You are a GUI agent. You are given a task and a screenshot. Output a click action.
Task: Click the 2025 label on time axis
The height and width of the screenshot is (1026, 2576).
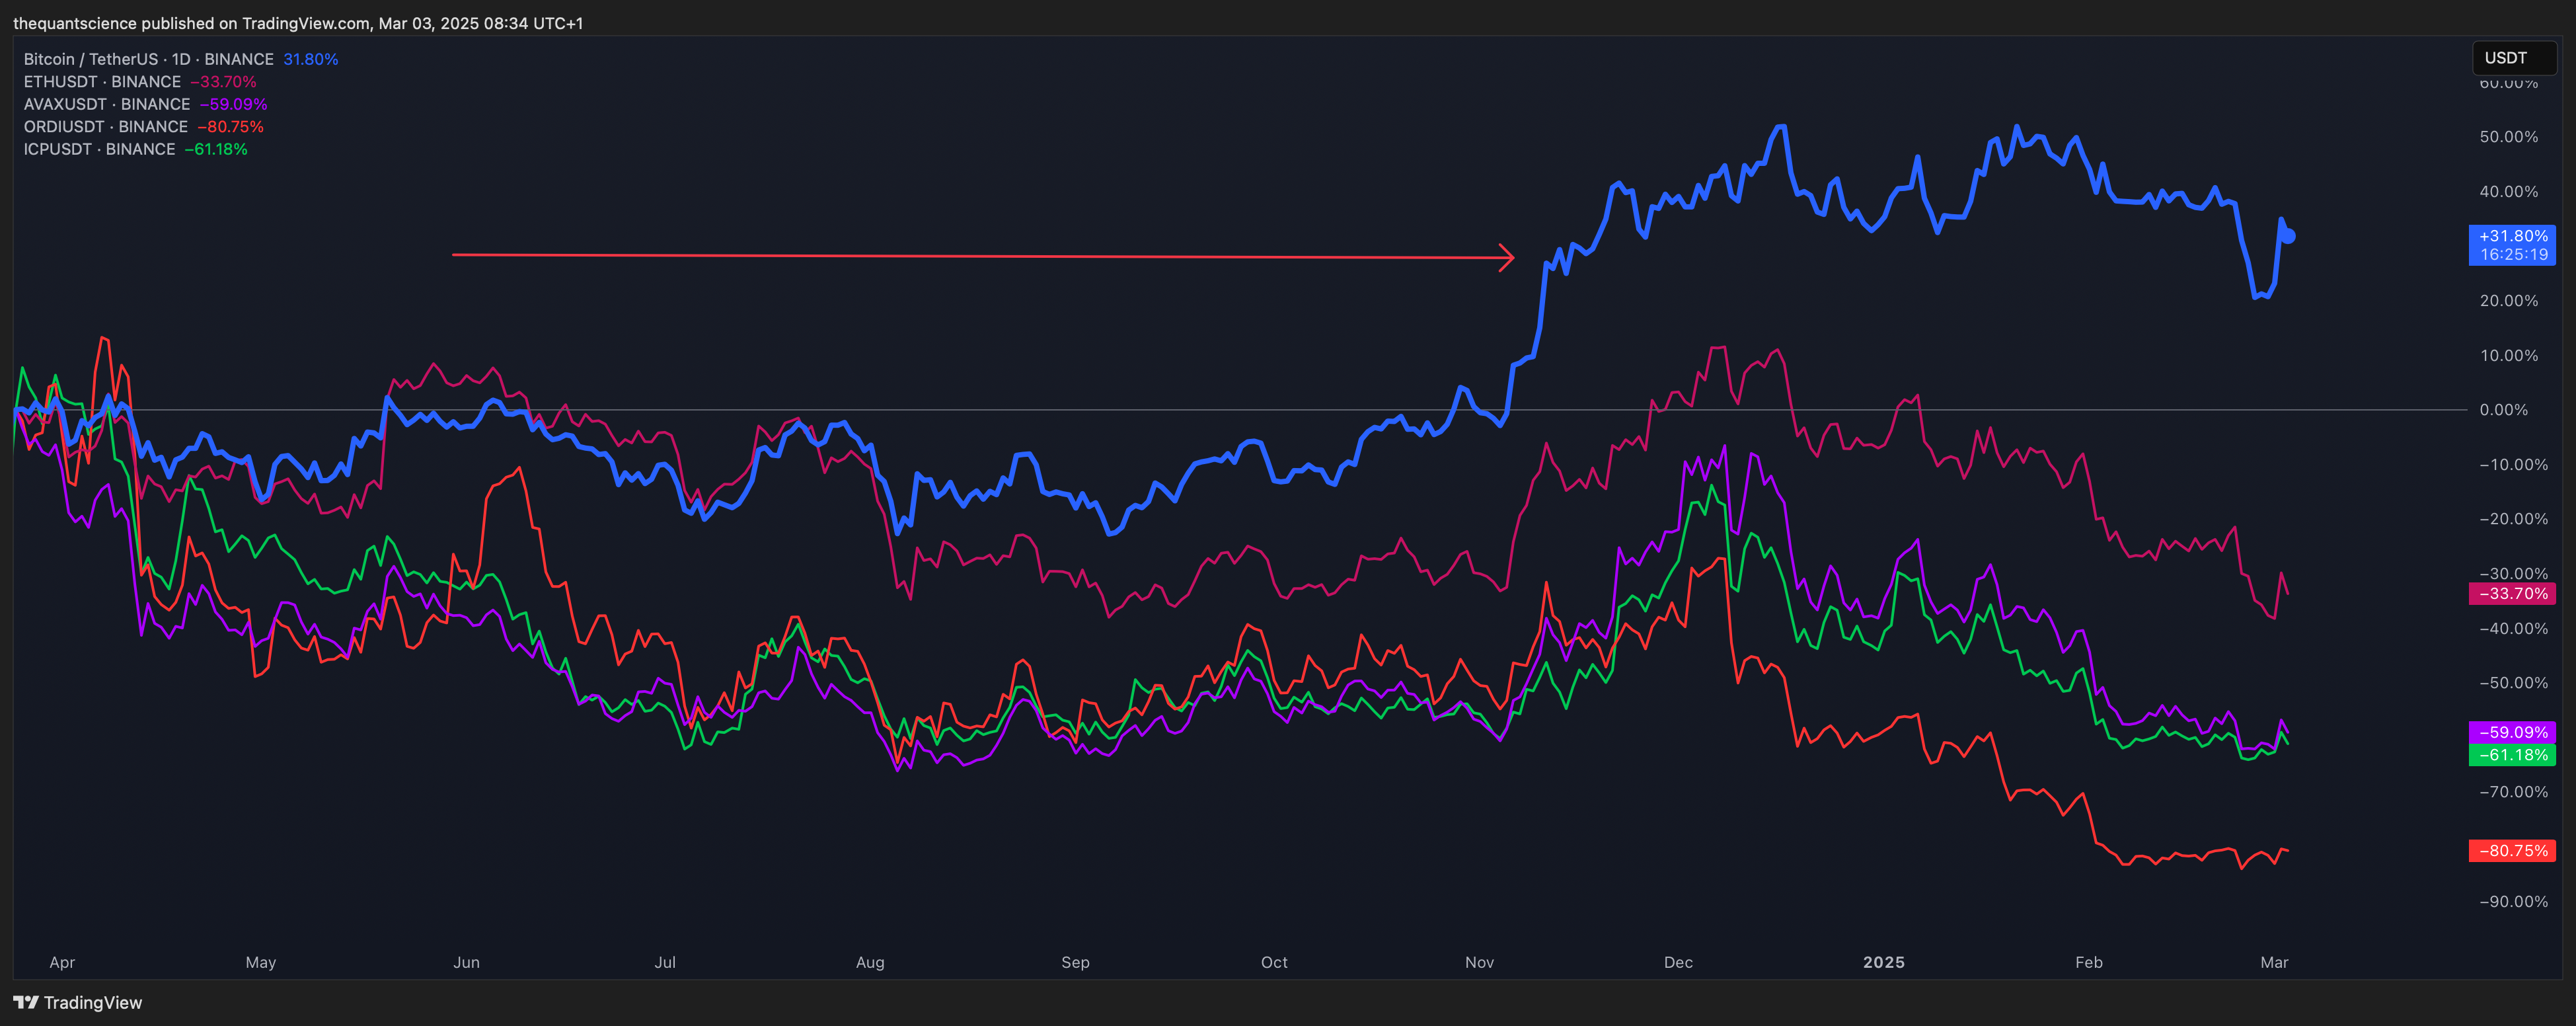click(1884, 962)
